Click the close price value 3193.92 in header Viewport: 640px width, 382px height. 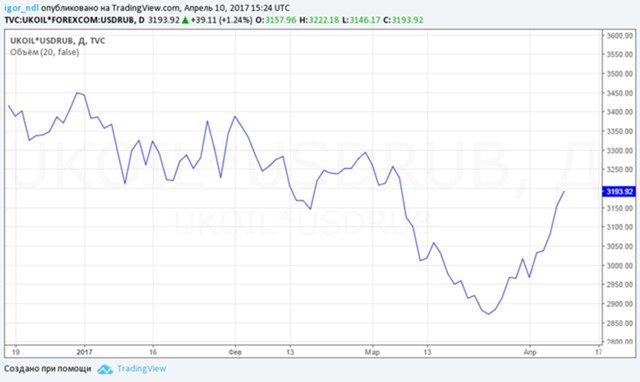point(407,20)
